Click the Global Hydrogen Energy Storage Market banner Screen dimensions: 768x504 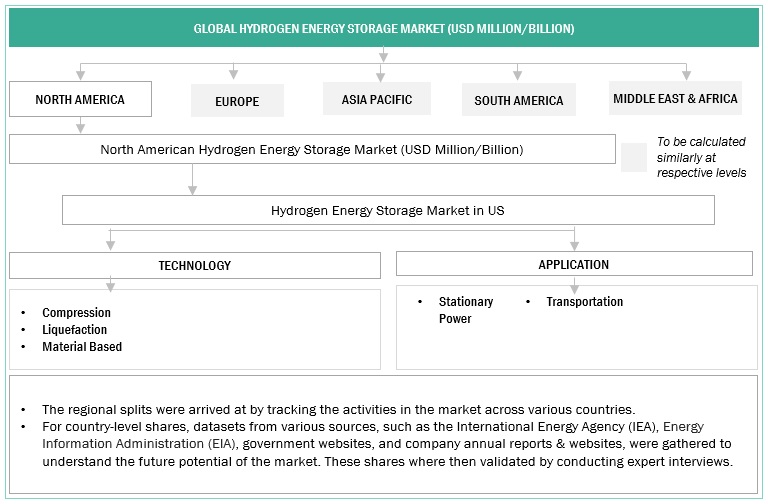[x=384, y=28]
